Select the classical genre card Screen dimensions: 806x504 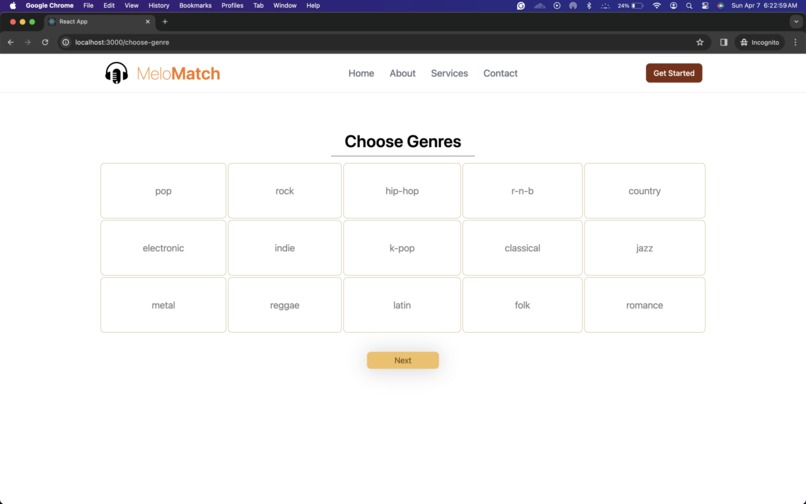tap(522, 248)
